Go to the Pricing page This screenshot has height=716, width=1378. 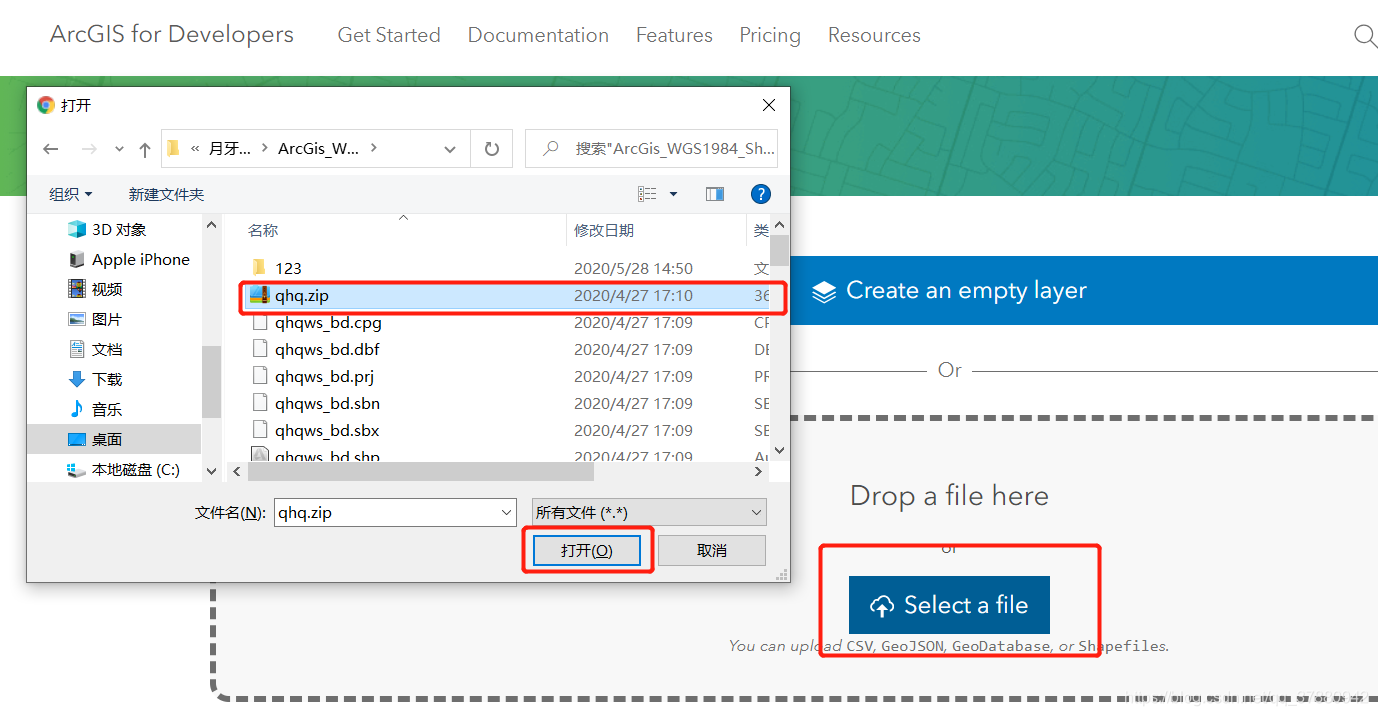[x=769, y=35]
